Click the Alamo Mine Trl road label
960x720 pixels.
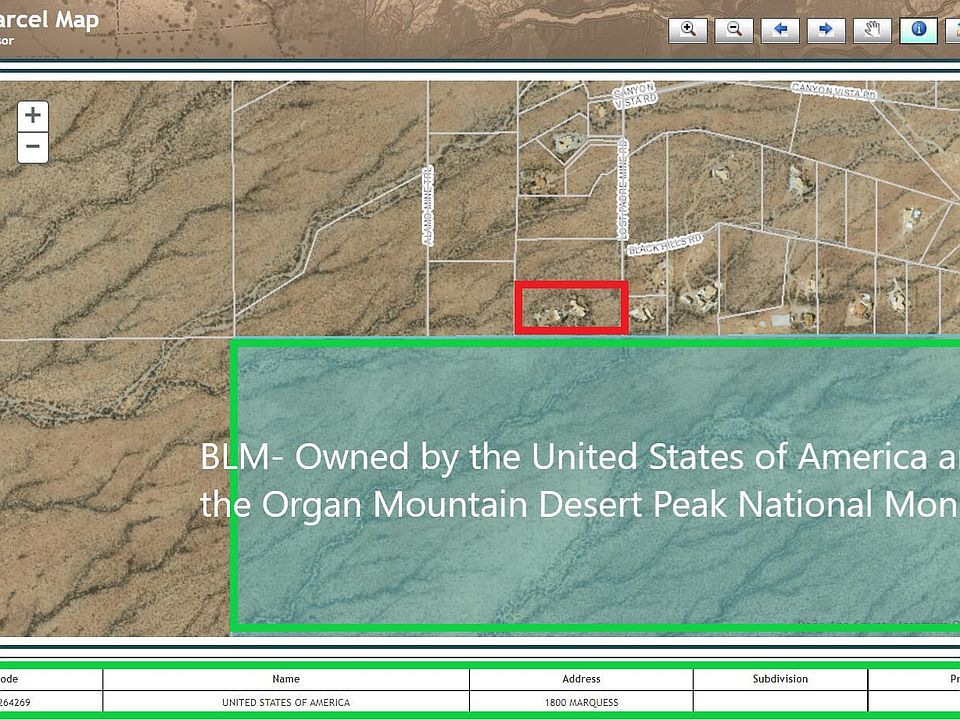tap(429, 206)
